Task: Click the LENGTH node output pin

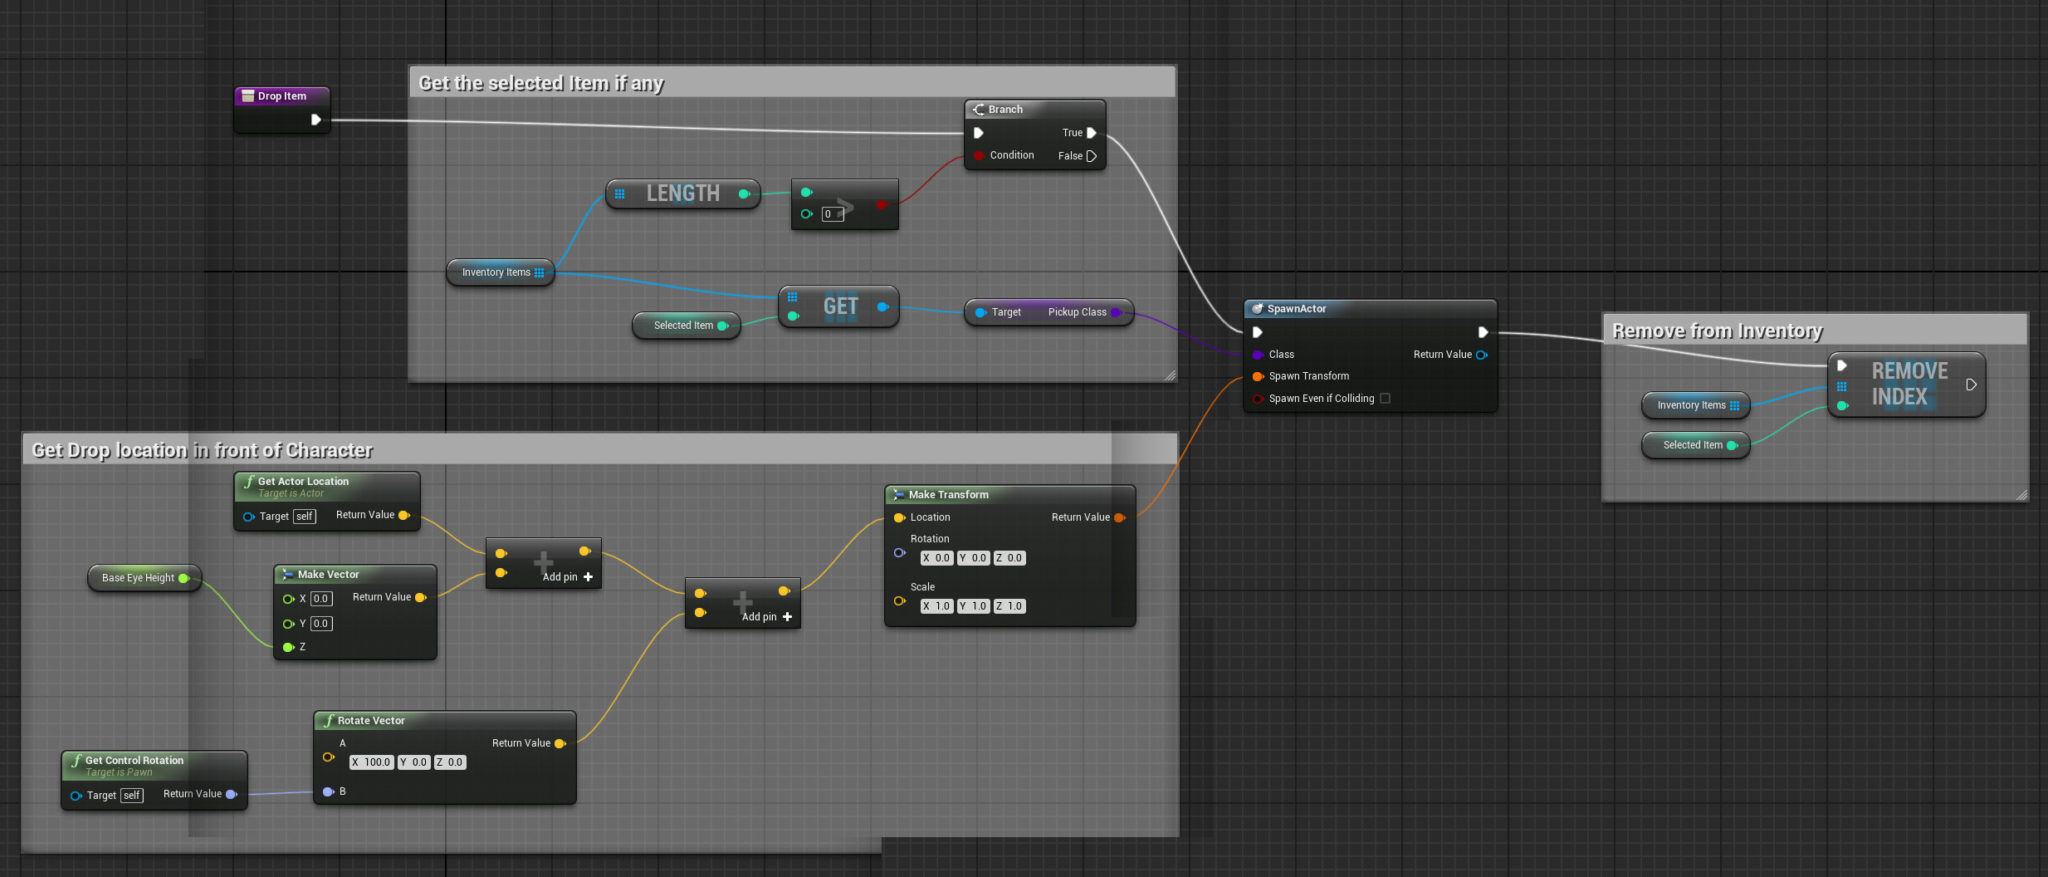Action: coord(744,194)
